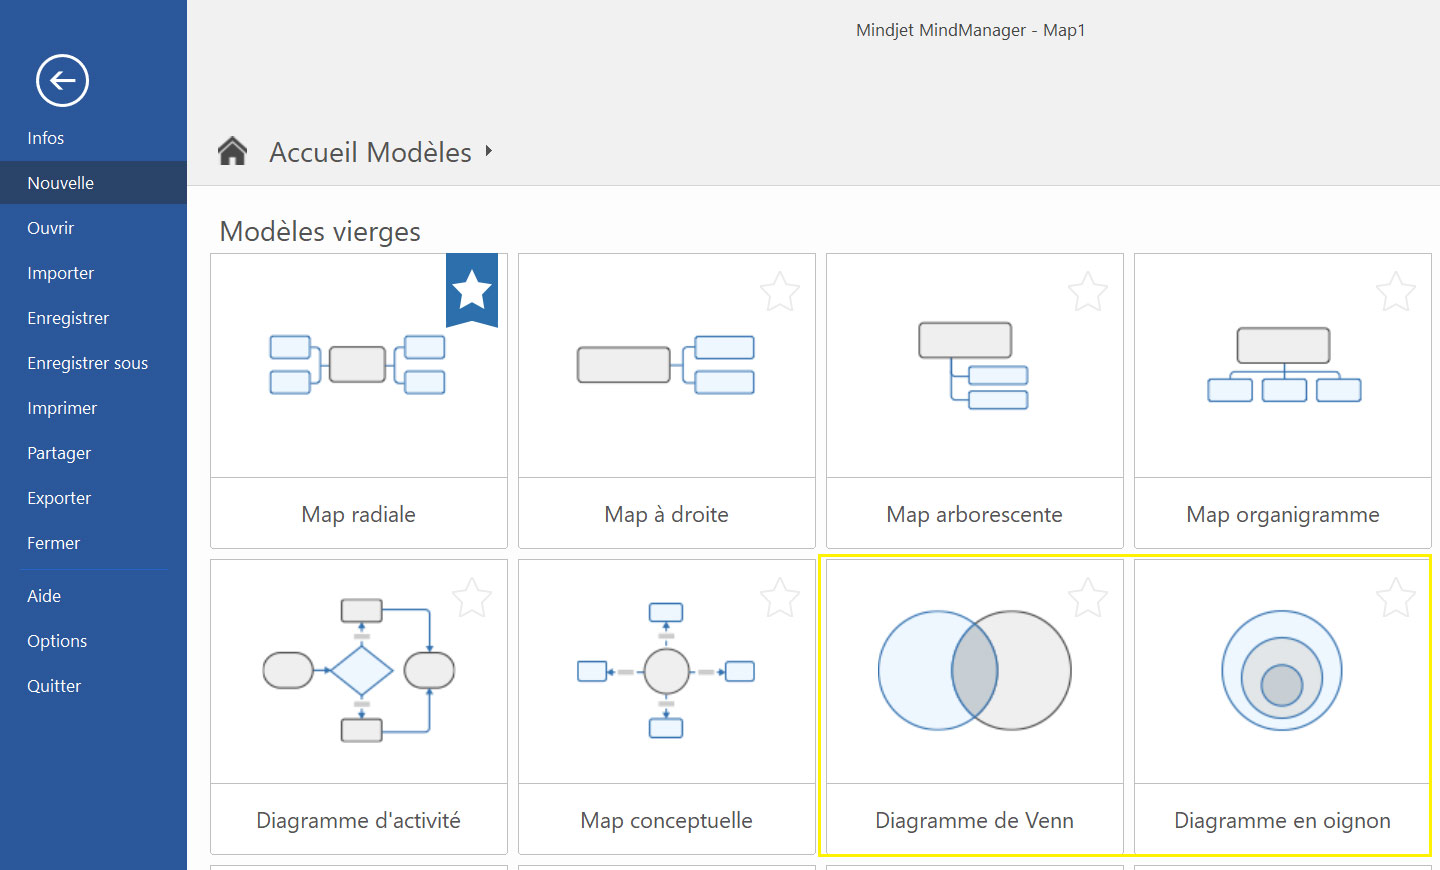Choose the Map conceptuelle template icon
1440x870 pixels.
[x=666, y=671]
